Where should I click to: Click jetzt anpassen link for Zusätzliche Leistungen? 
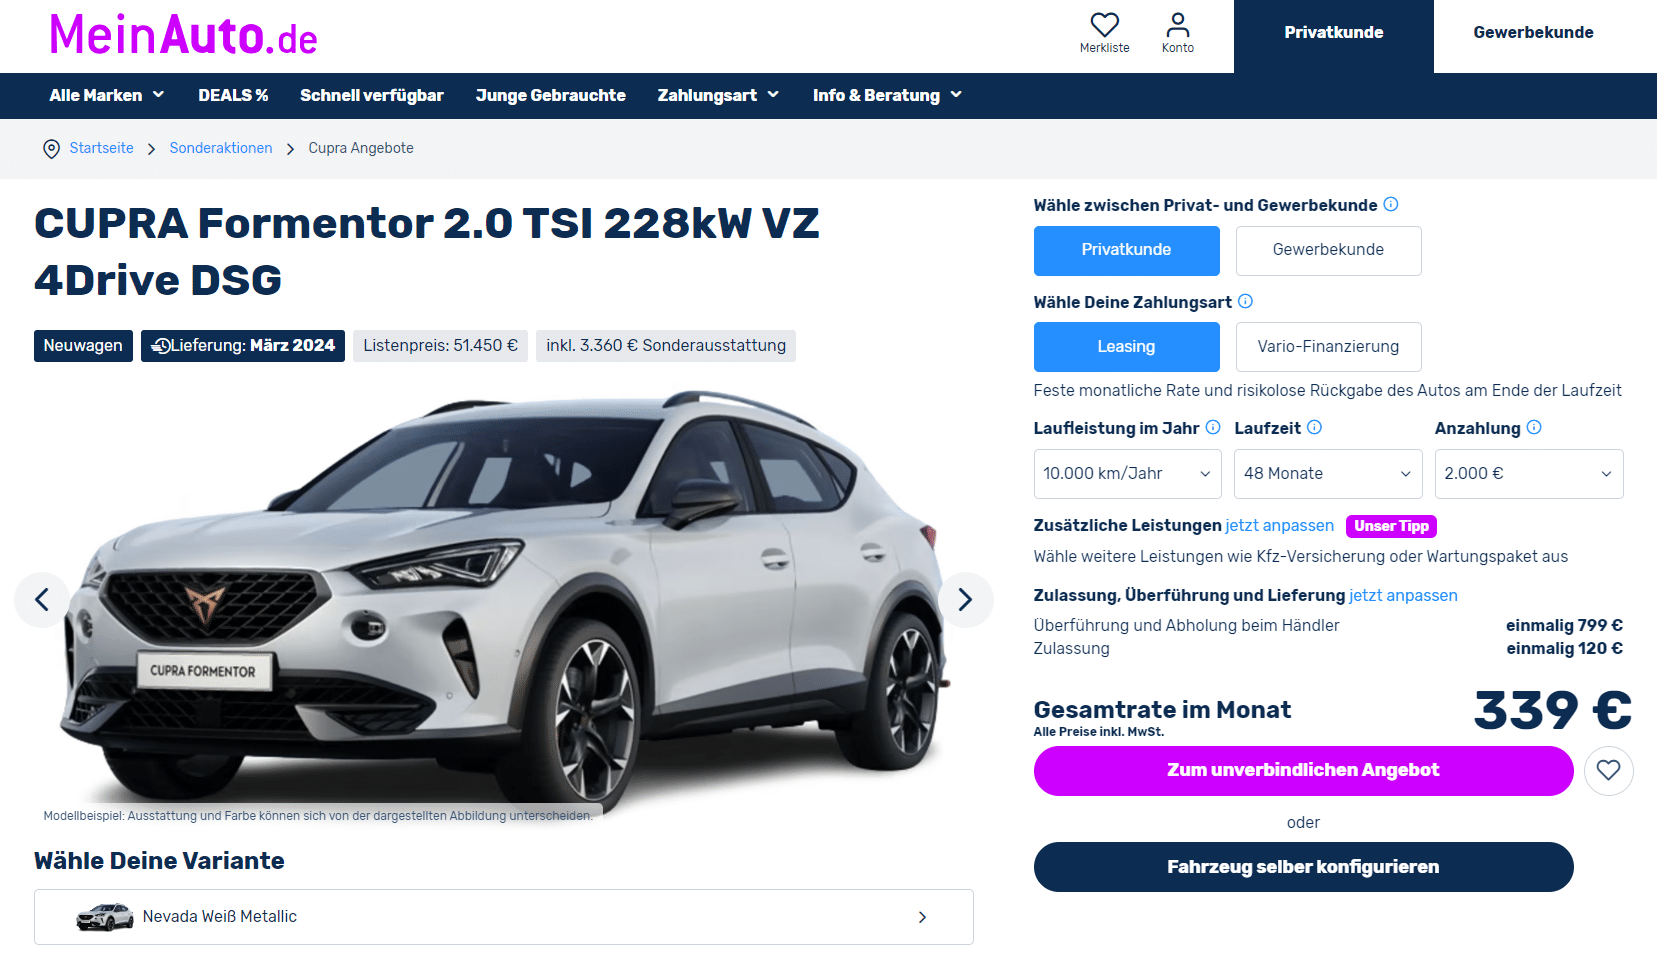pos(1279,525)
